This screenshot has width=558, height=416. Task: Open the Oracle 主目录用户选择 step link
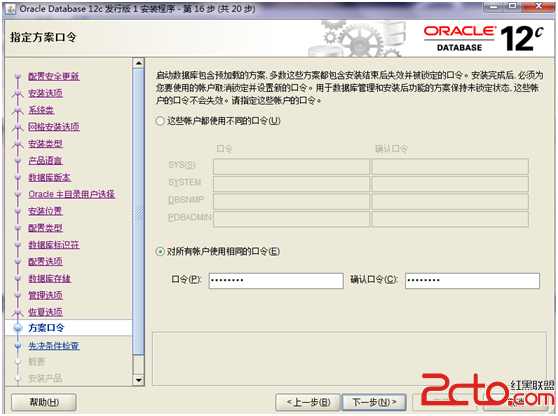(72, 194)
